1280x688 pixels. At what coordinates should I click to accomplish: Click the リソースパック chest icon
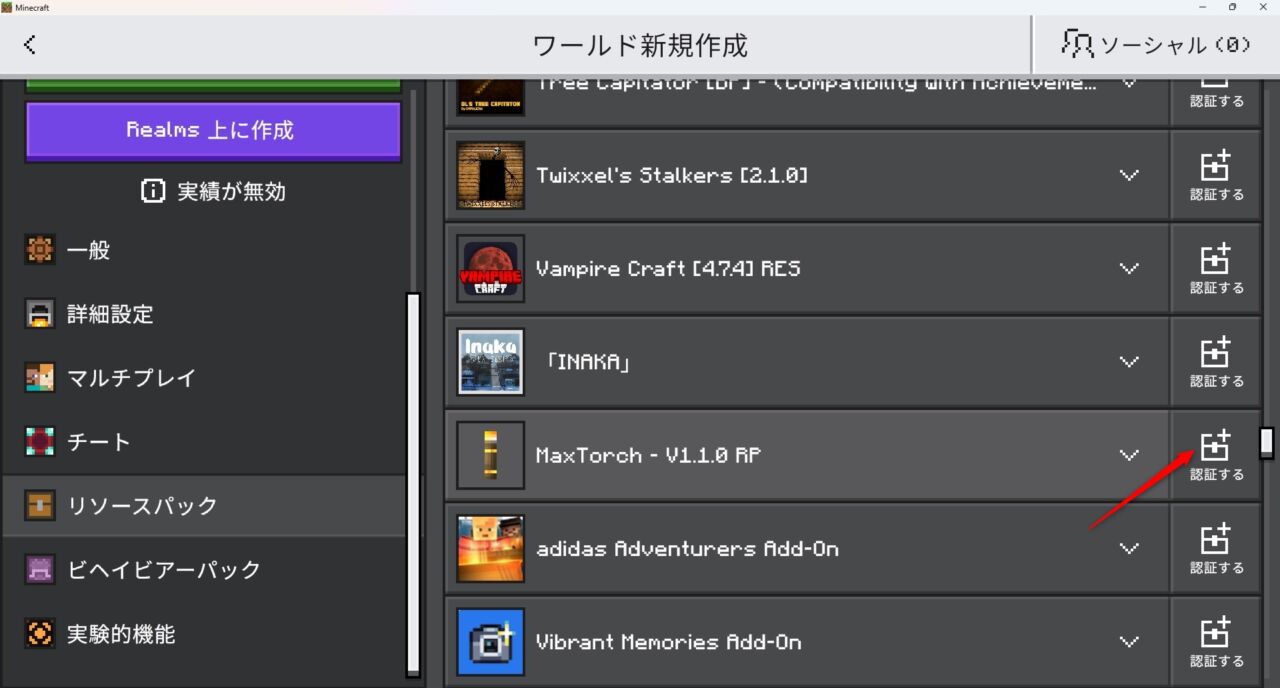40,506
